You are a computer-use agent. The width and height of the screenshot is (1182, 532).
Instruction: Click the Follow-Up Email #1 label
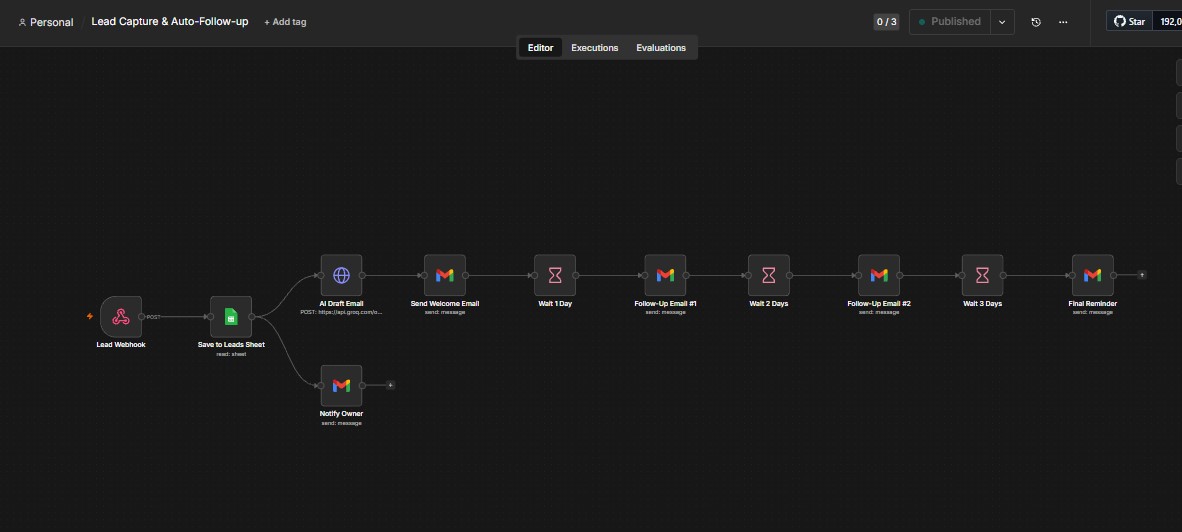tap(666, 303)
